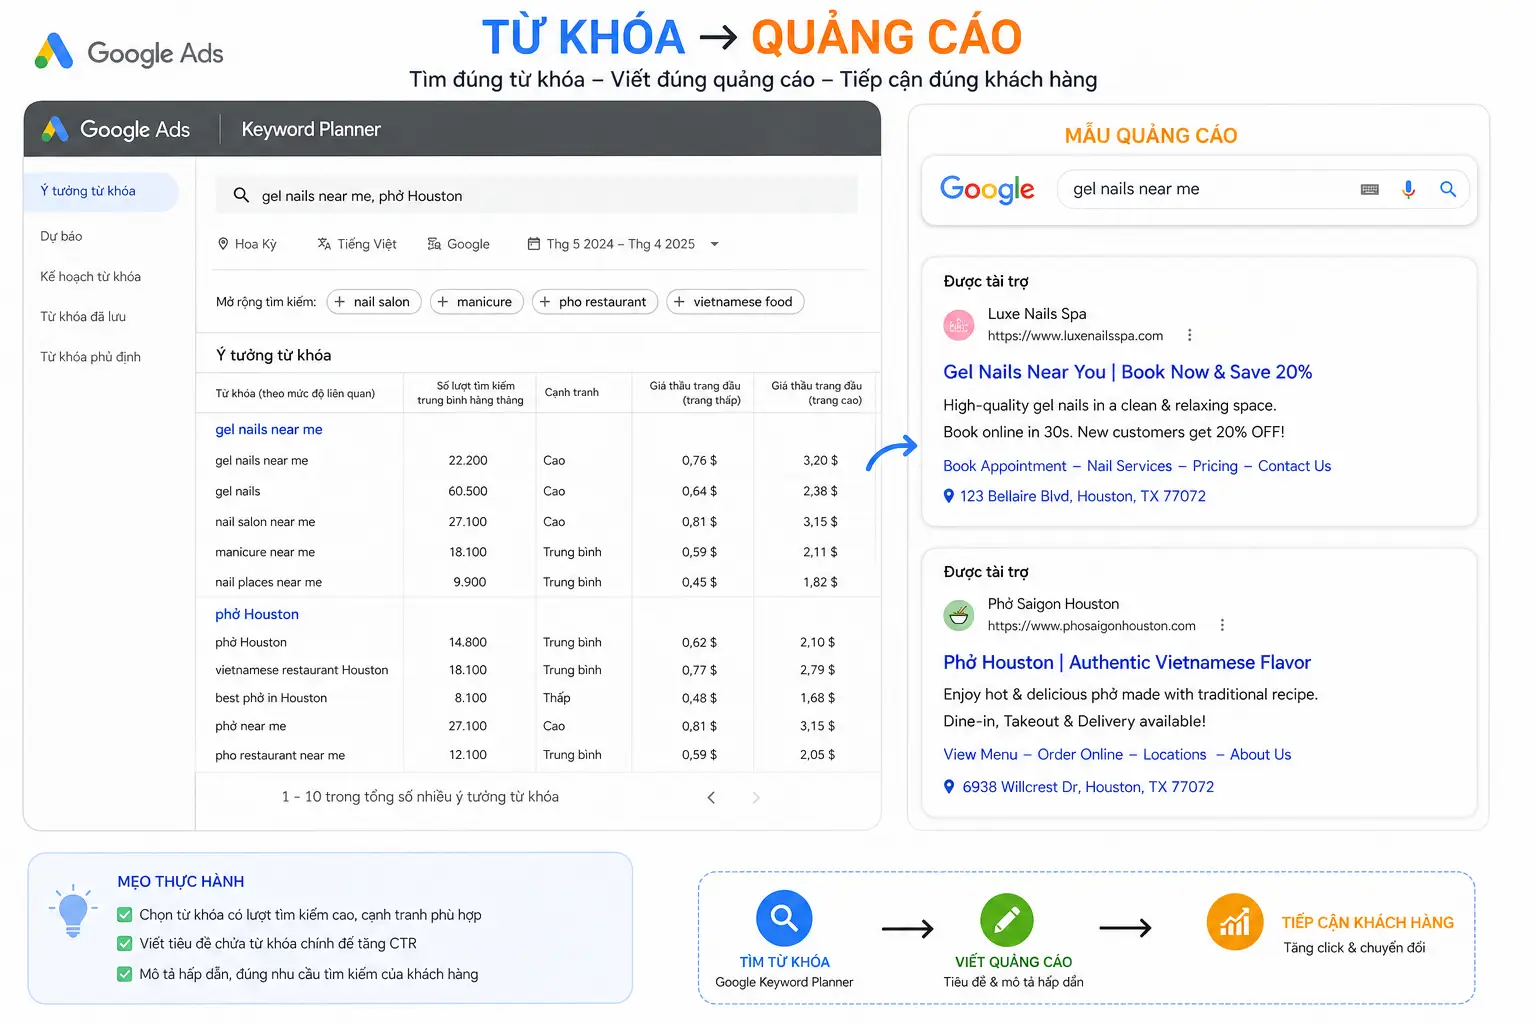
Task: Toggle checkbox Viết tiêu đề chứa từ khóa chính
Action: pos(125,943)
